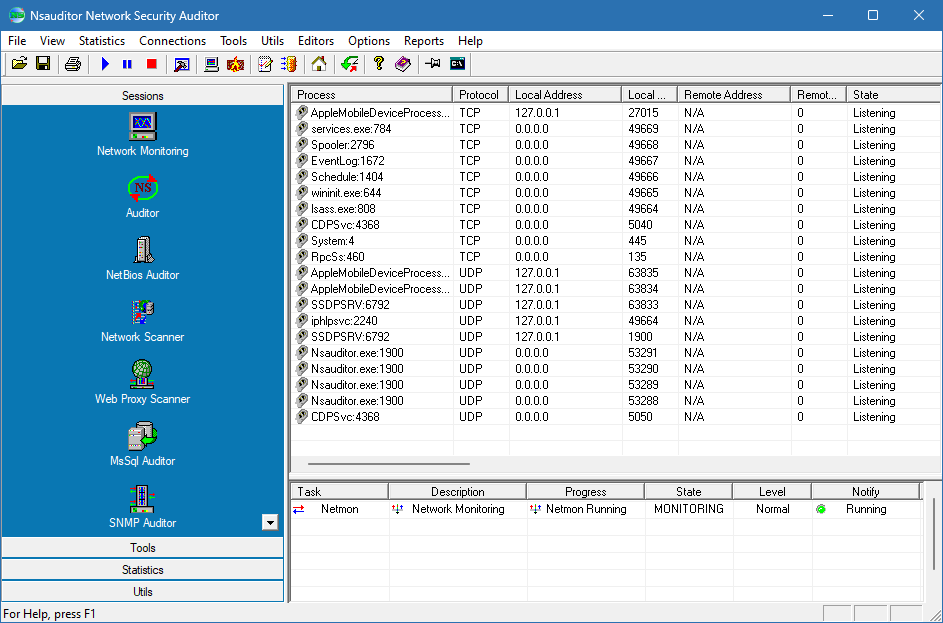Select the Schedule:1404 row
The image size is (943, 623).
[615, 177]
